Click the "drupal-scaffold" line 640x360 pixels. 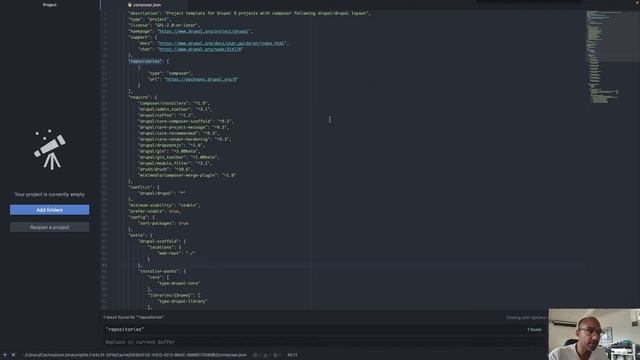(x=162, y=241)
